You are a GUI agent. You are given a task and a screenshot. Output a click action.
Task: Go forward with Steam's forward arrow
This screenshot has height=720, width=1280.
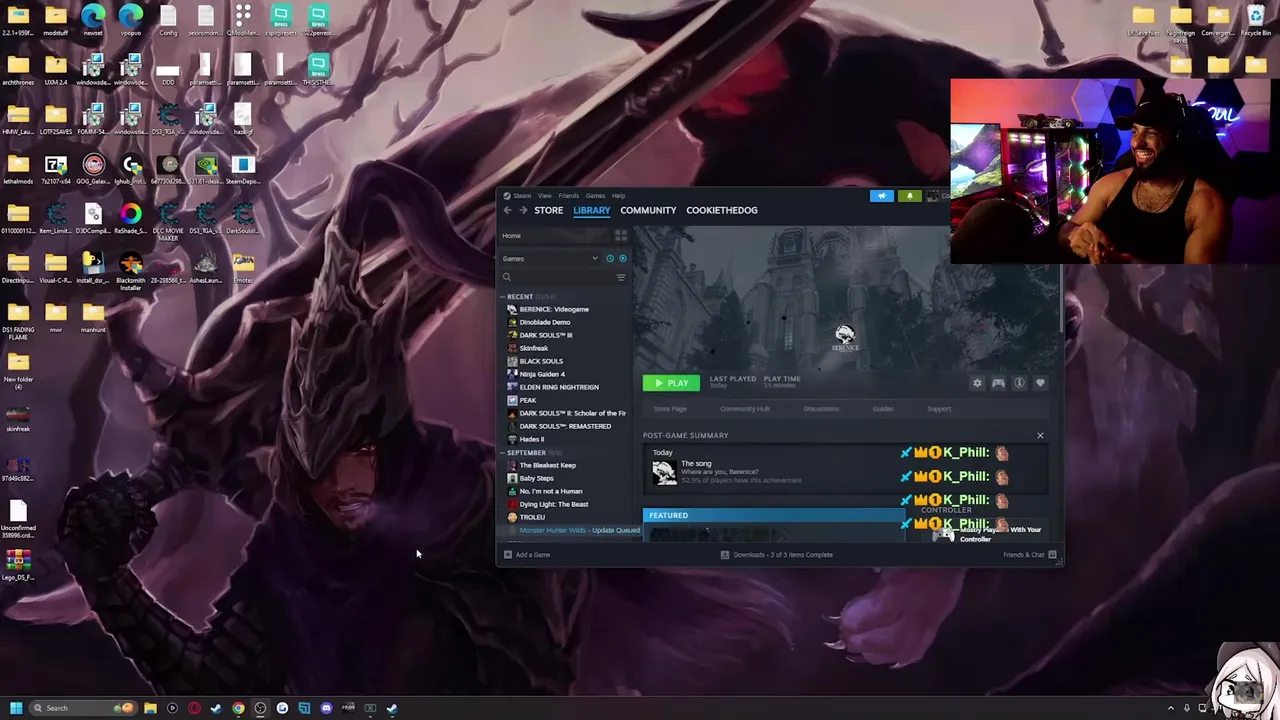click(x=522, y=210)
